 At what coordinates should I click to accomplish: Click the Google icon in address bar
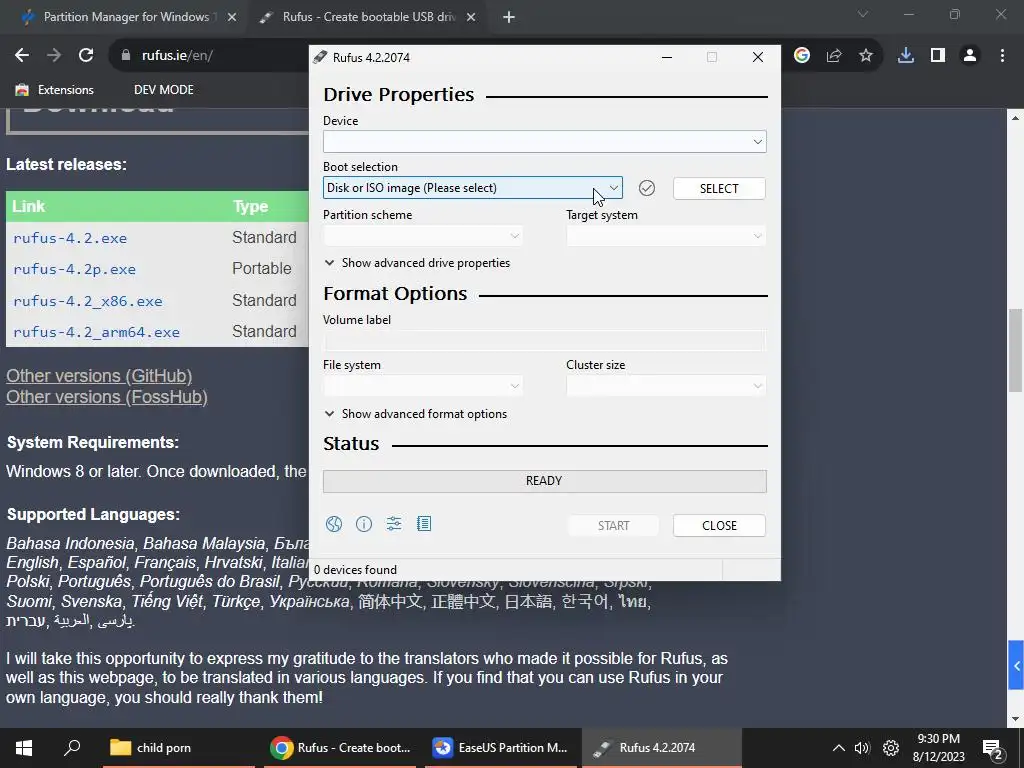[802, 56]
